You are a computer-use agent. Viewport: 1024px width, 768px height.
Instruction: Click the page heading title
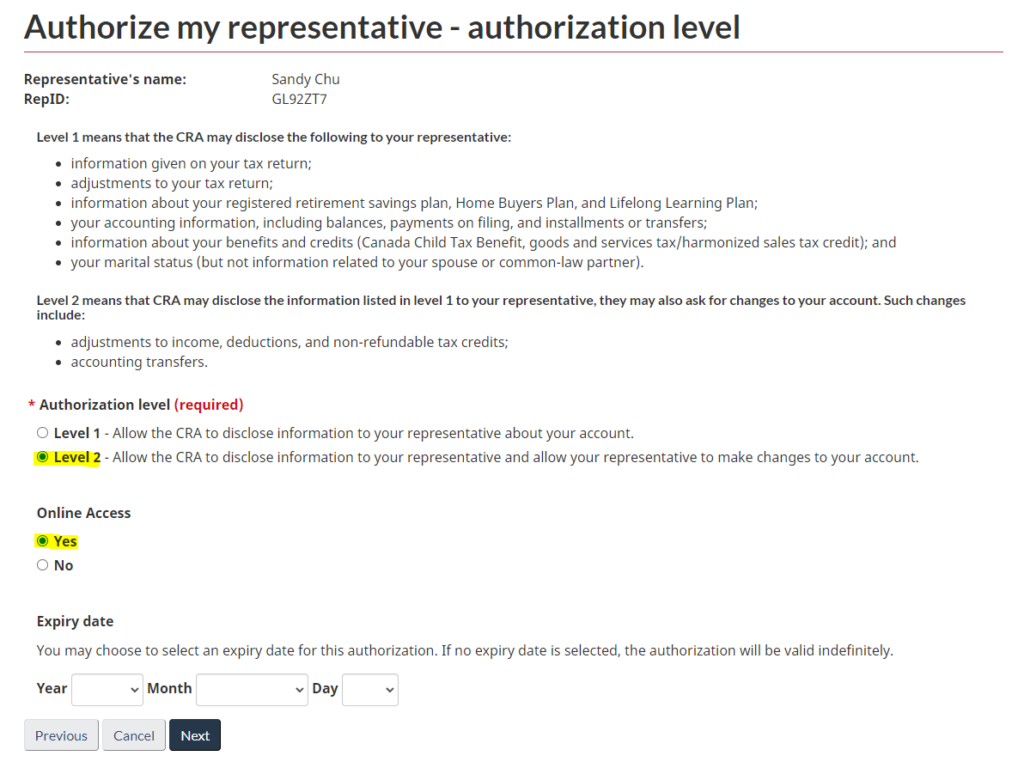pos(382,27)
